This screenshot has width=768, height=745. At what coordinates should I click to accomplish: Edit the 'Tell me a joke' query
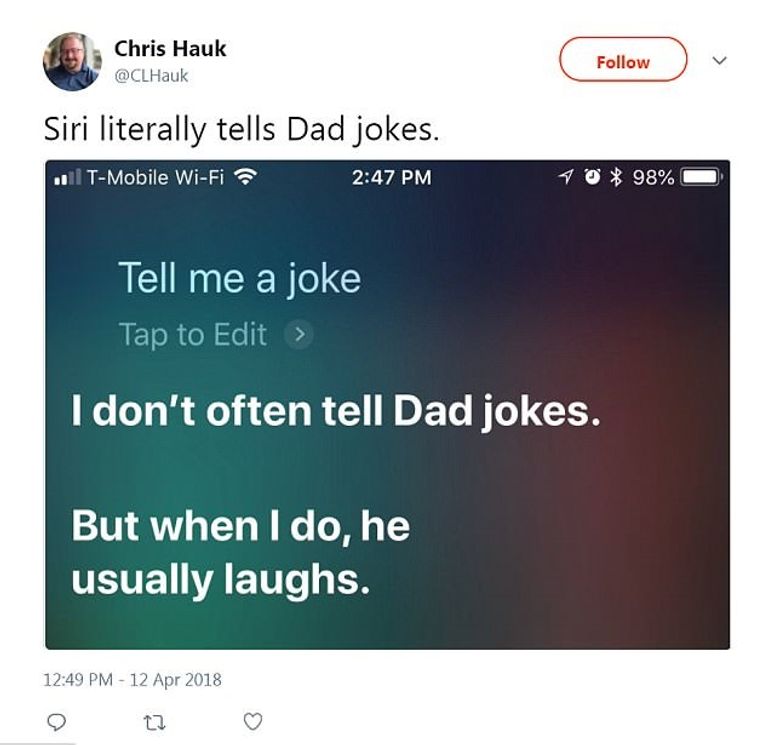click(x=239, y=278)
